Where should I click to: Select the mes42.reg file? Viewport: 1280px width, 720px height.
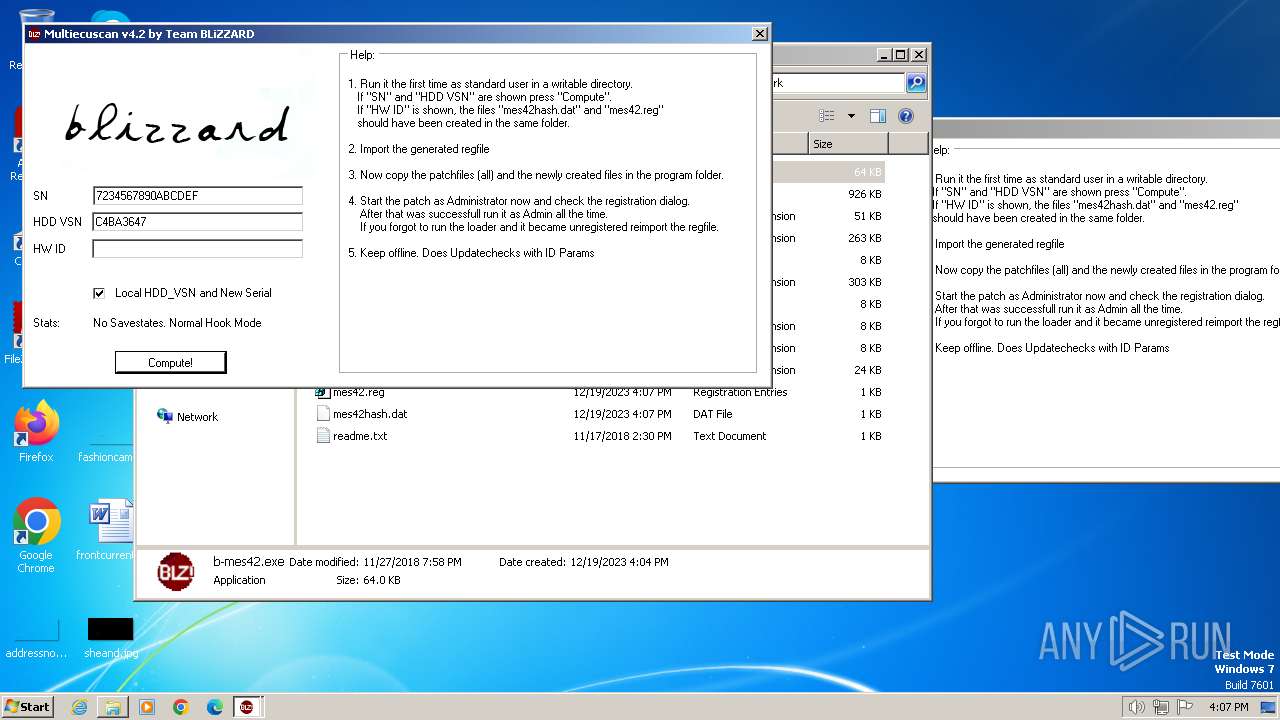point(358,392)
